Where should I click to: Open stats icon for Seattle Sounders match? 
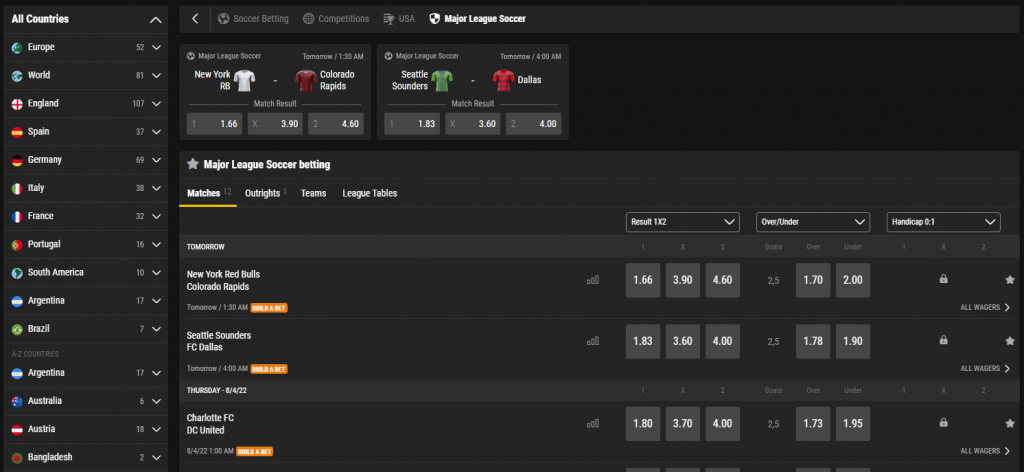[x=592, y=341]
